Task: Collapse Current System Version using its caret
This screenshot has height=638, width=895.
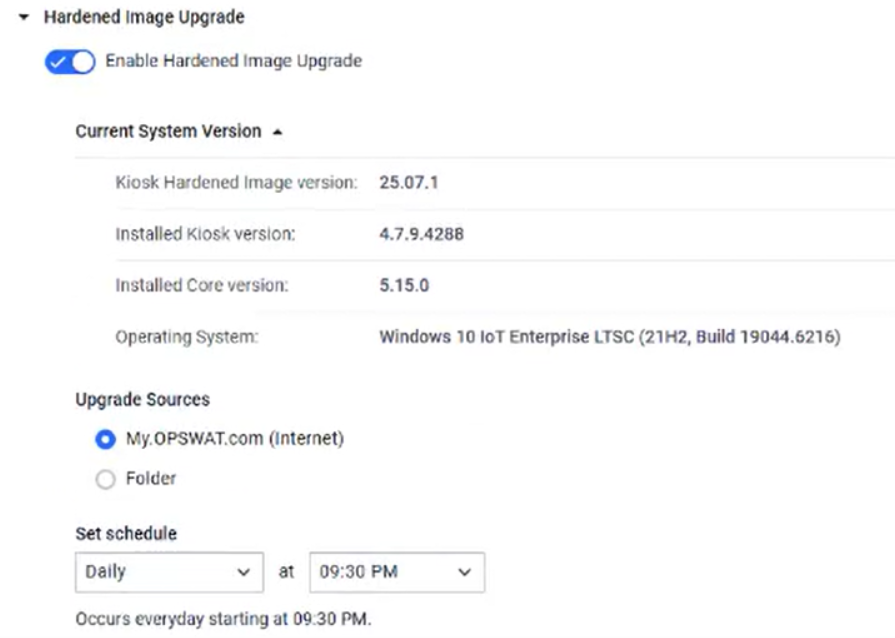Action: pos(277,132)
